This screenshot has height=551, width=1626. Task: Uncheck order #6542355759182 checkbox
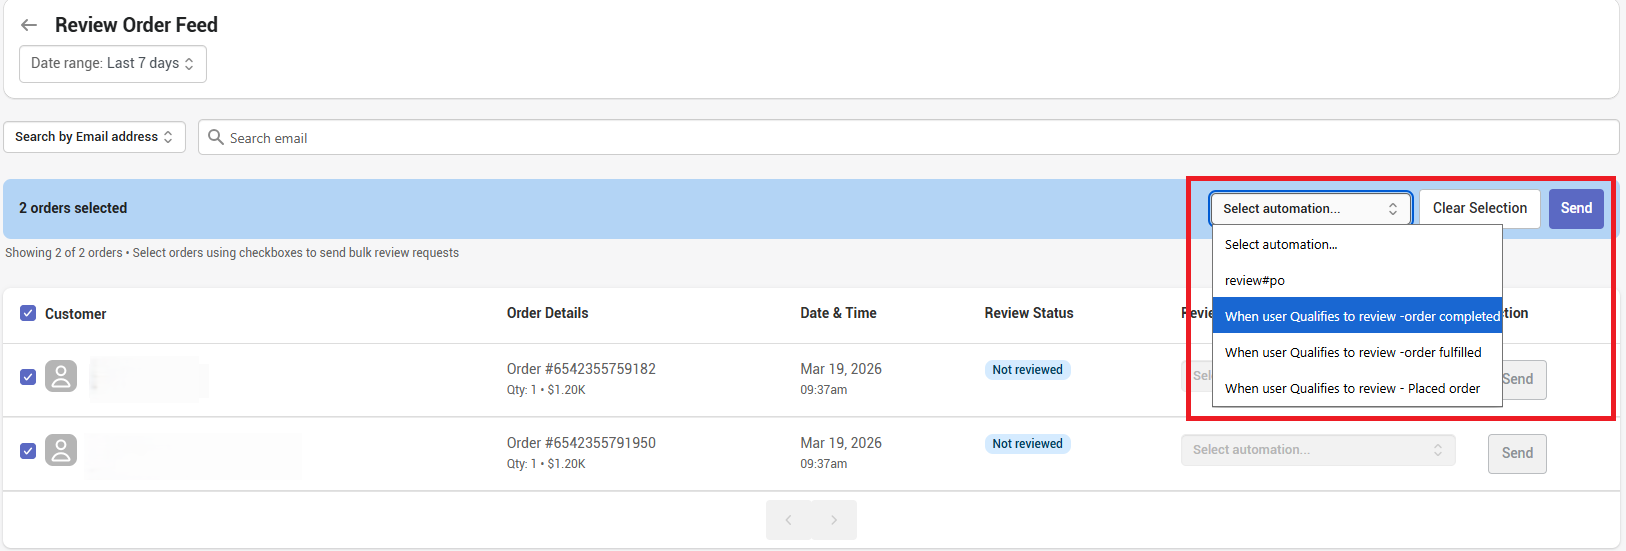pyautogui.click(x=28, y=377)
